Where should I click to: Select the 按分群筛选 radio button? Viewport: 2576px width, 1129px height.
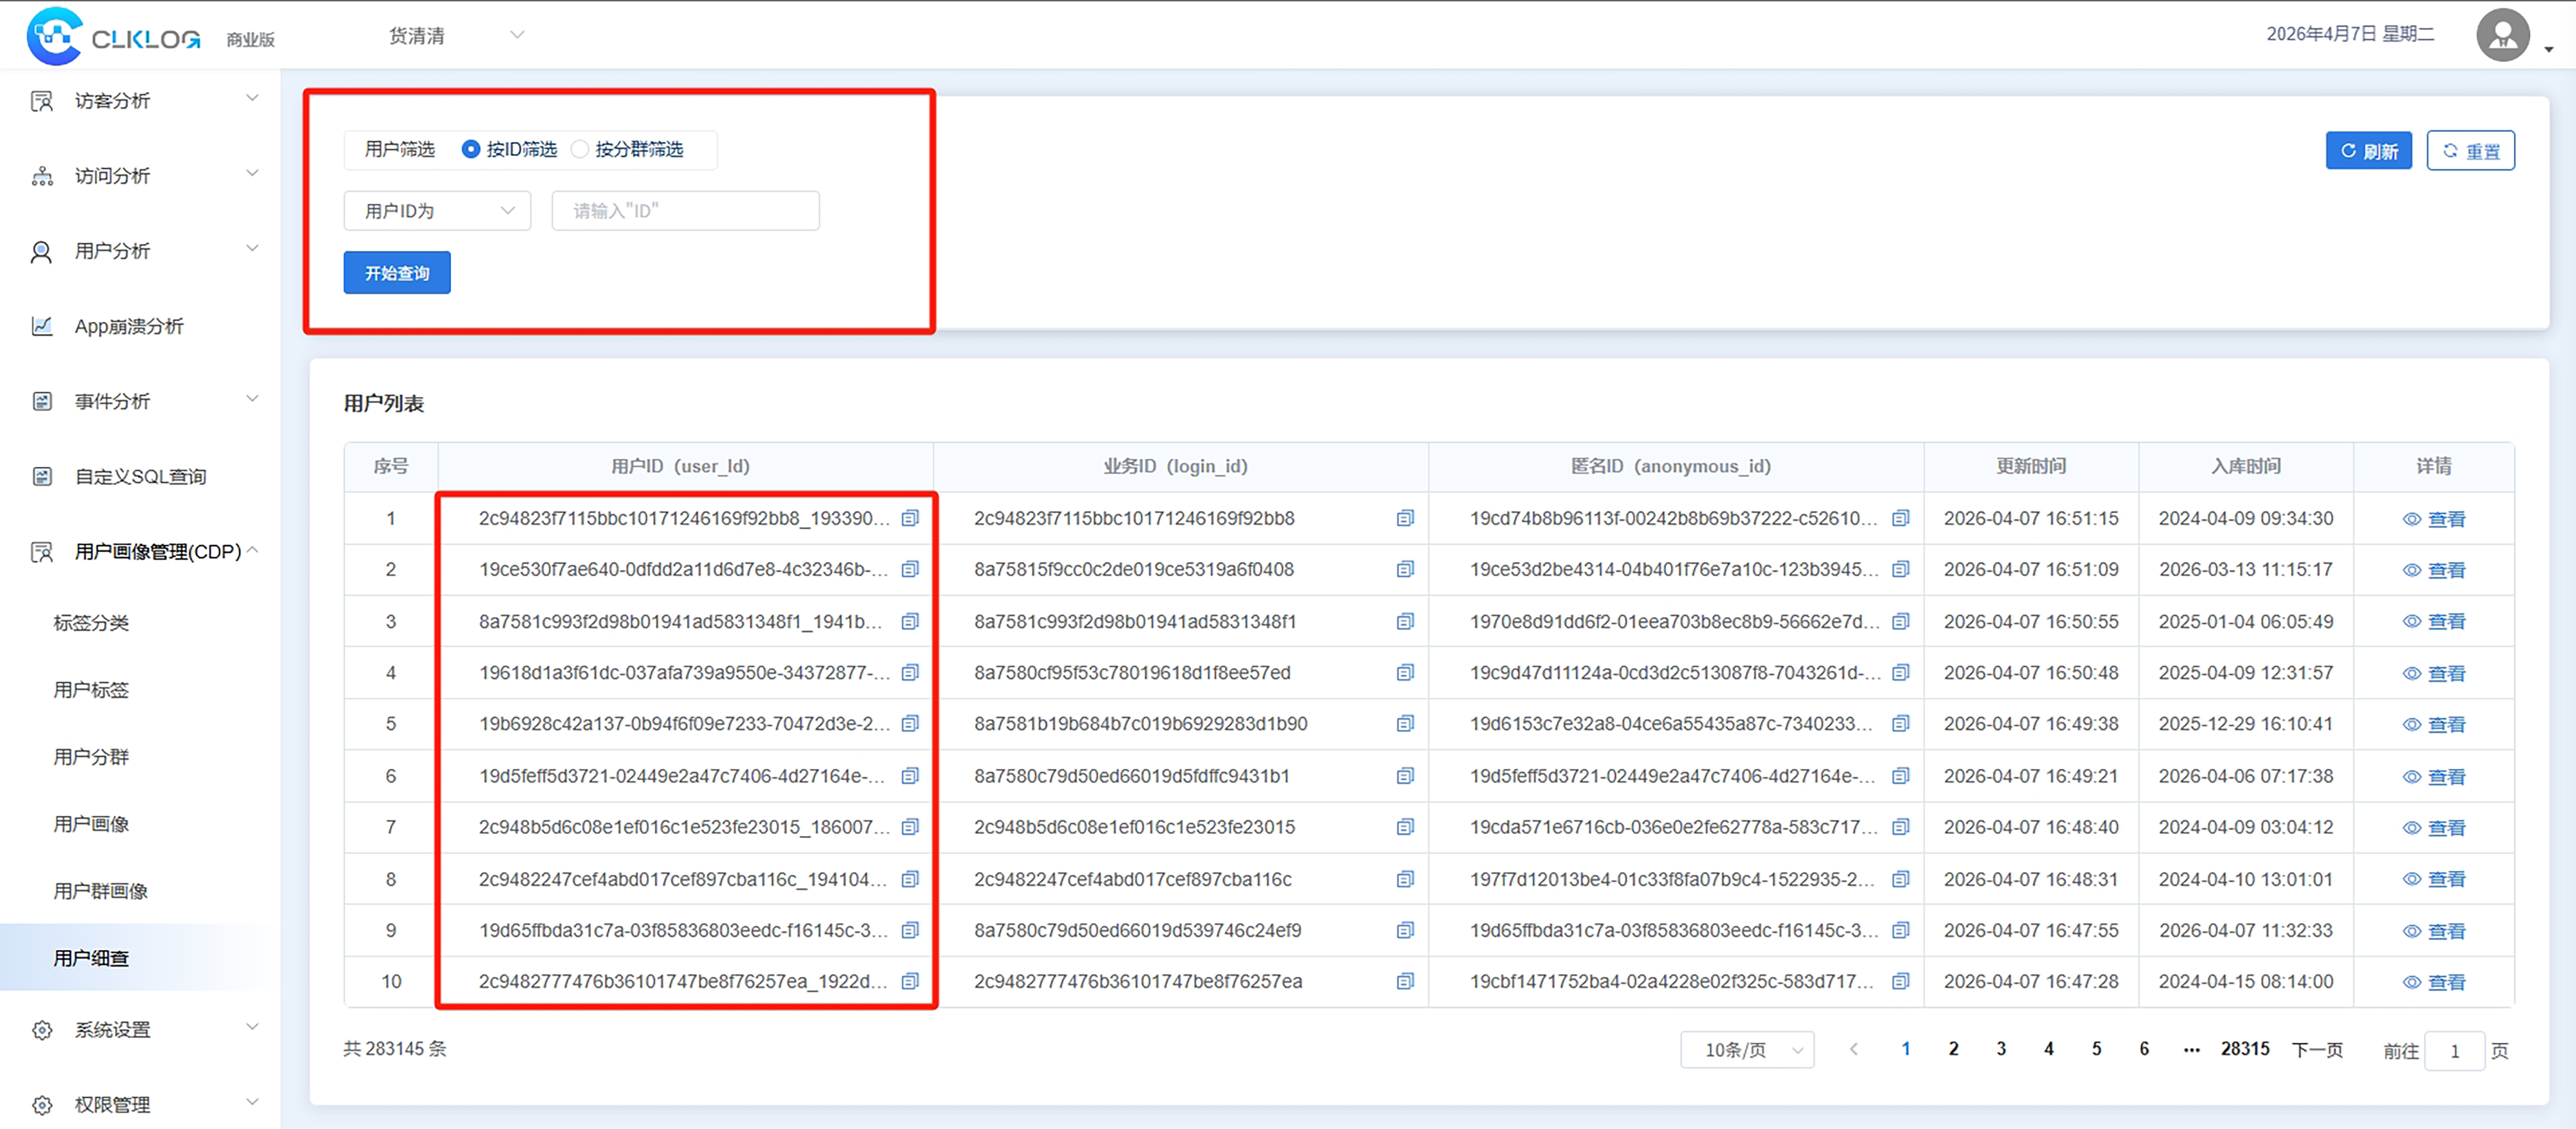(580, 149)
